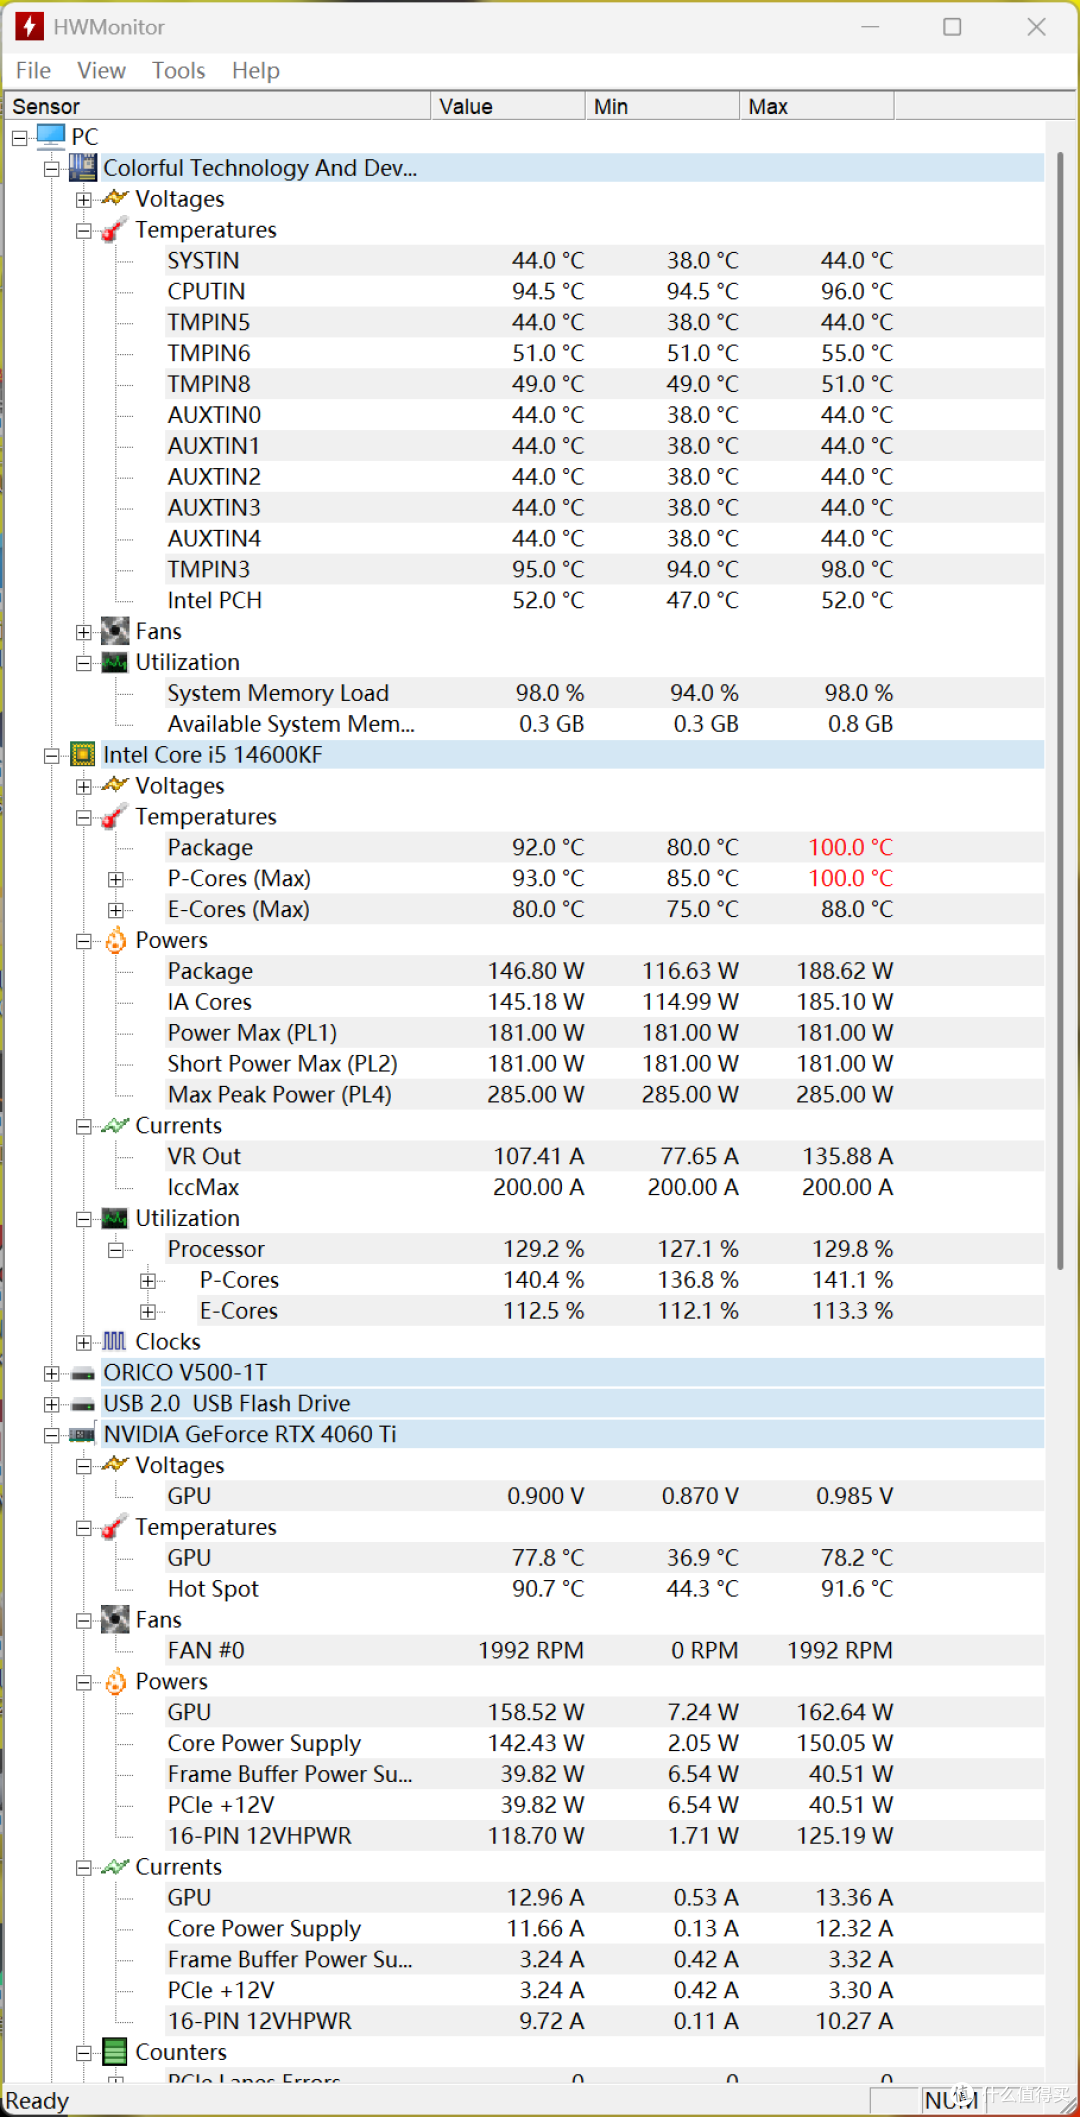Screen dimensions: 1080x2117
Task: Expand the P-Cores utilization node
Action: [x=147, y=1281]
